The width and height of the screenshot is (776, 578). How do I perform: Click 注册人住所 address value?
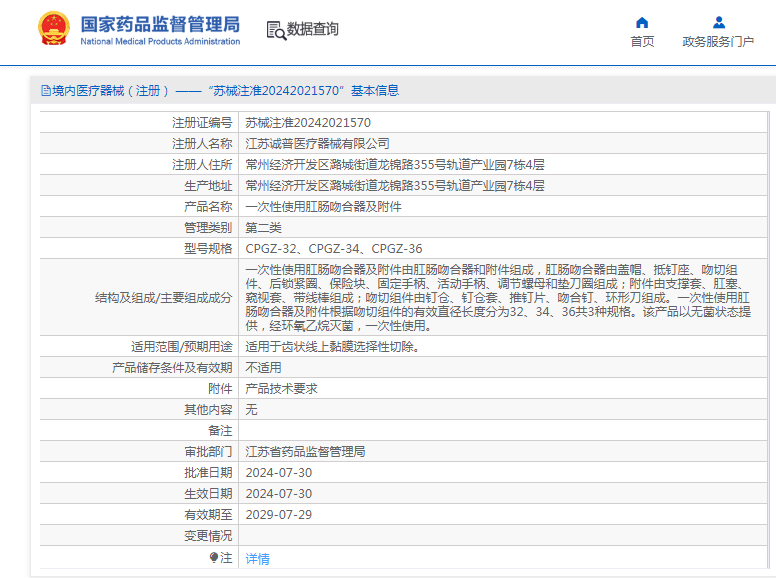tap(395, 165)
